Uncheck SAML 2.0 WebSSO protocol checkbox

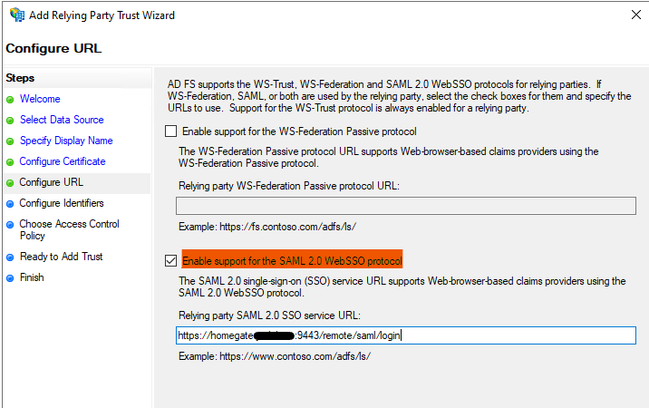[x=171, y=261]
